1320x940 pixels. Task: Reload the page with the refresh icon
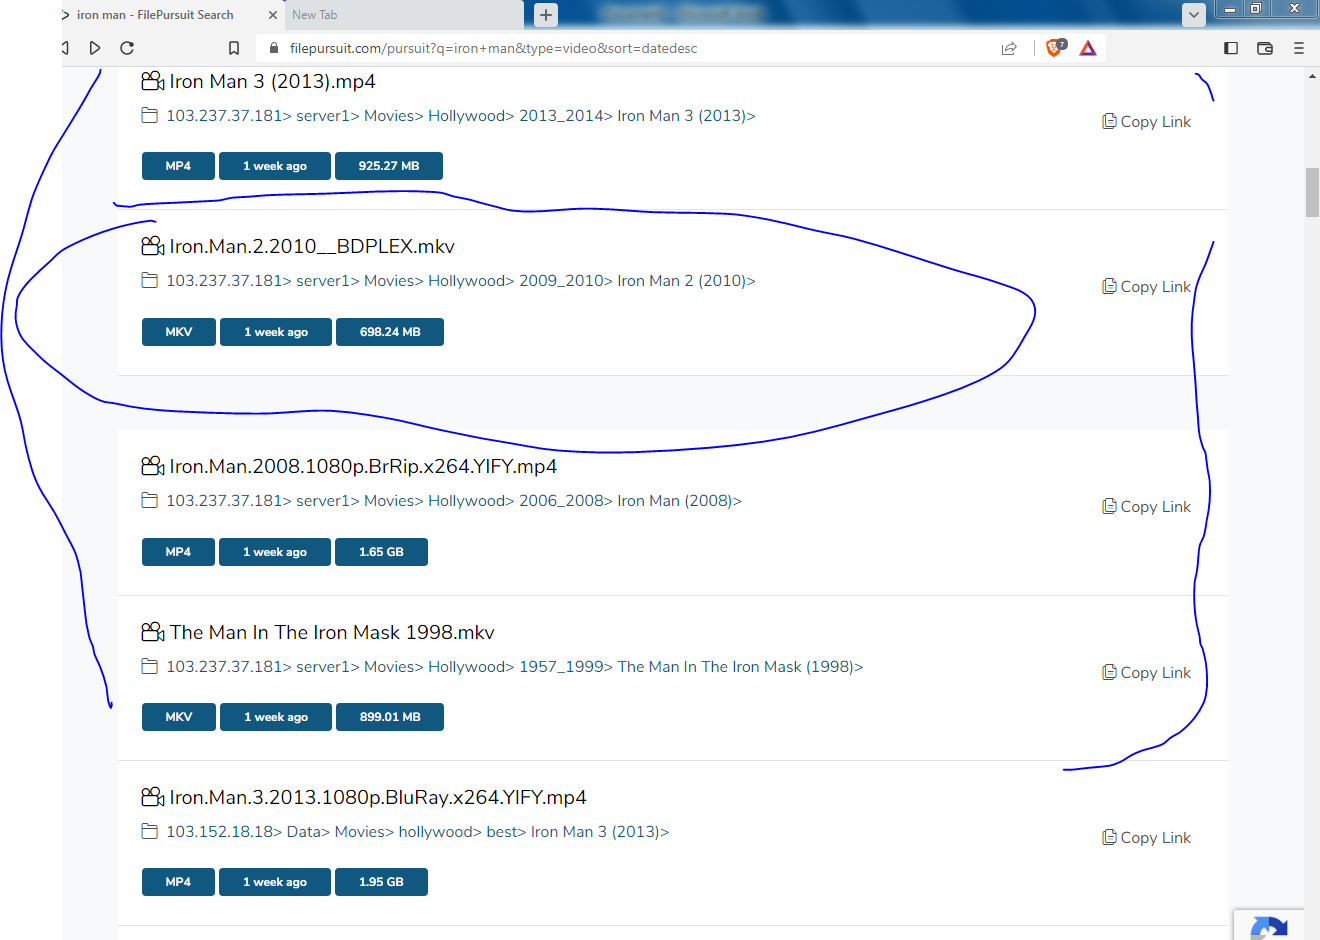(x=127, y=48)
